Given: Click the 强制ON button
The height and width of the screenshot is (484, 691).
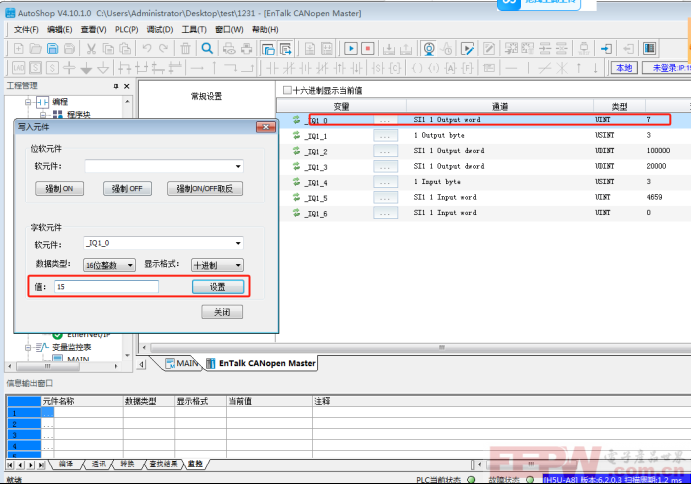Looking at the screenshot, I should [59, 189].
